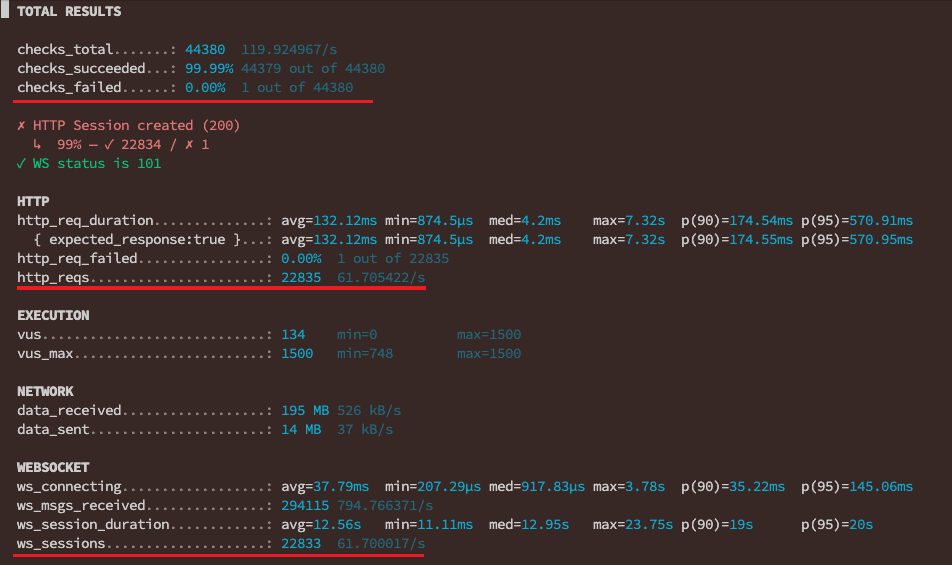Click the ↳ arrow before 99%
Image resolution: width=952 pixels, height=565 pixels.
coord(38,145)
